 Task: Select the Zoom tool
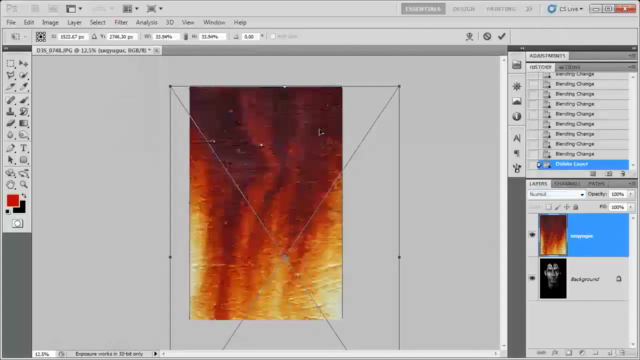(x=24, y=184)
